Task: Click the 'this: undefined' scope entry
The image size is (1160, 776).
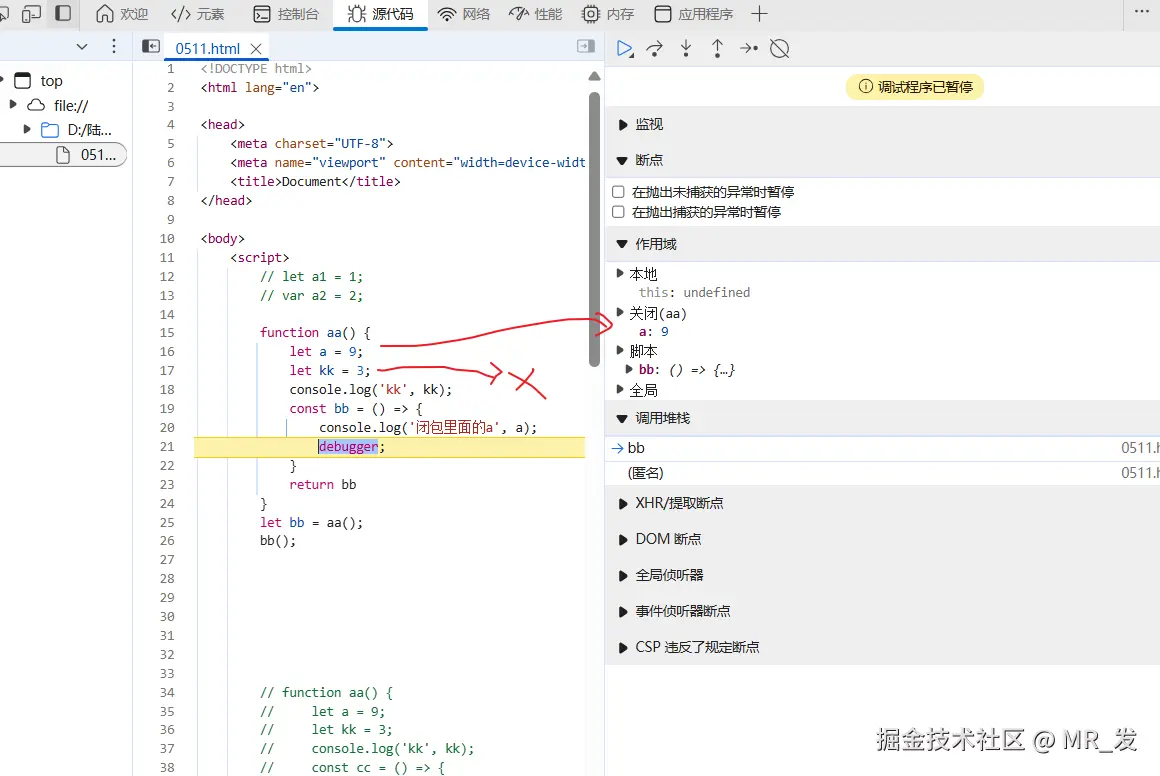Action: click(694, 293)
